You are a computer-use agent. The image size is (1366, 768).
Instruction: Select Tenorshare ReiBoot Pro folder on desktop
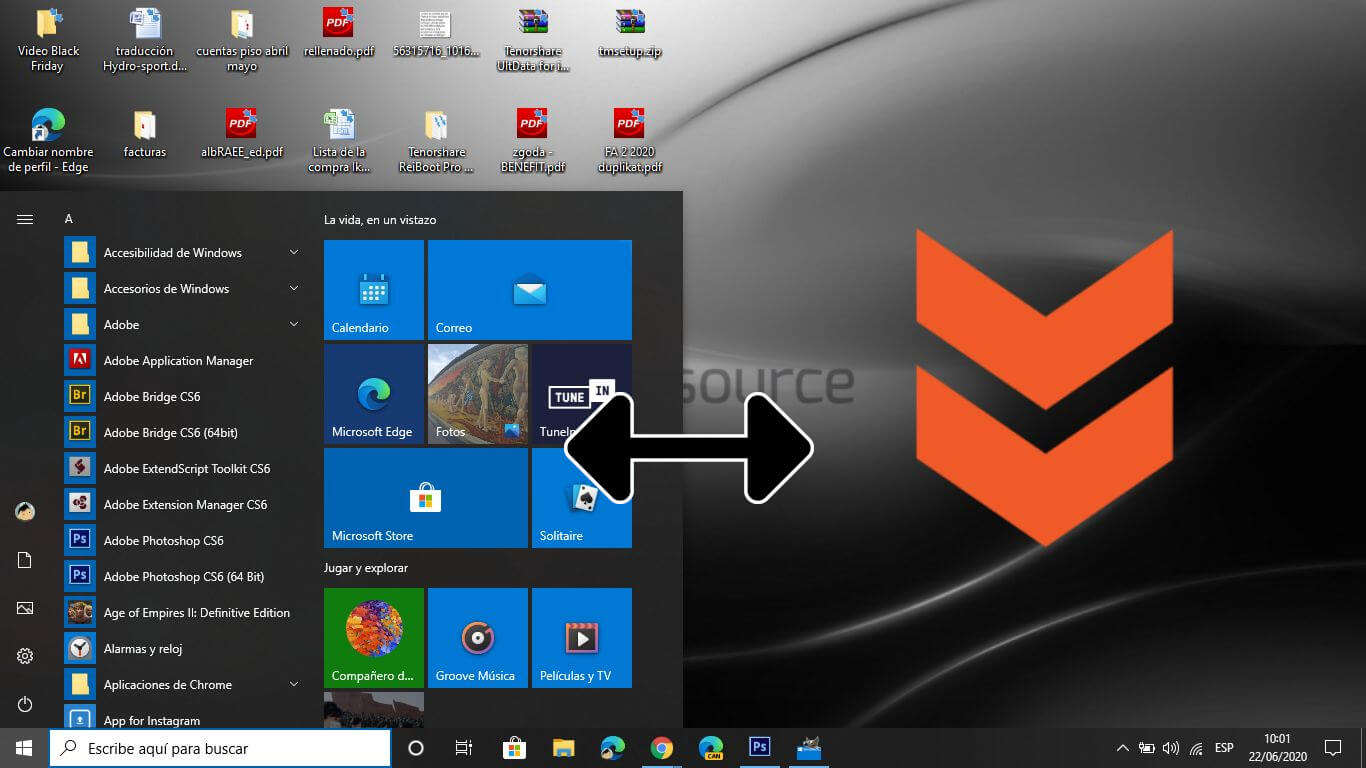(436, 141)
